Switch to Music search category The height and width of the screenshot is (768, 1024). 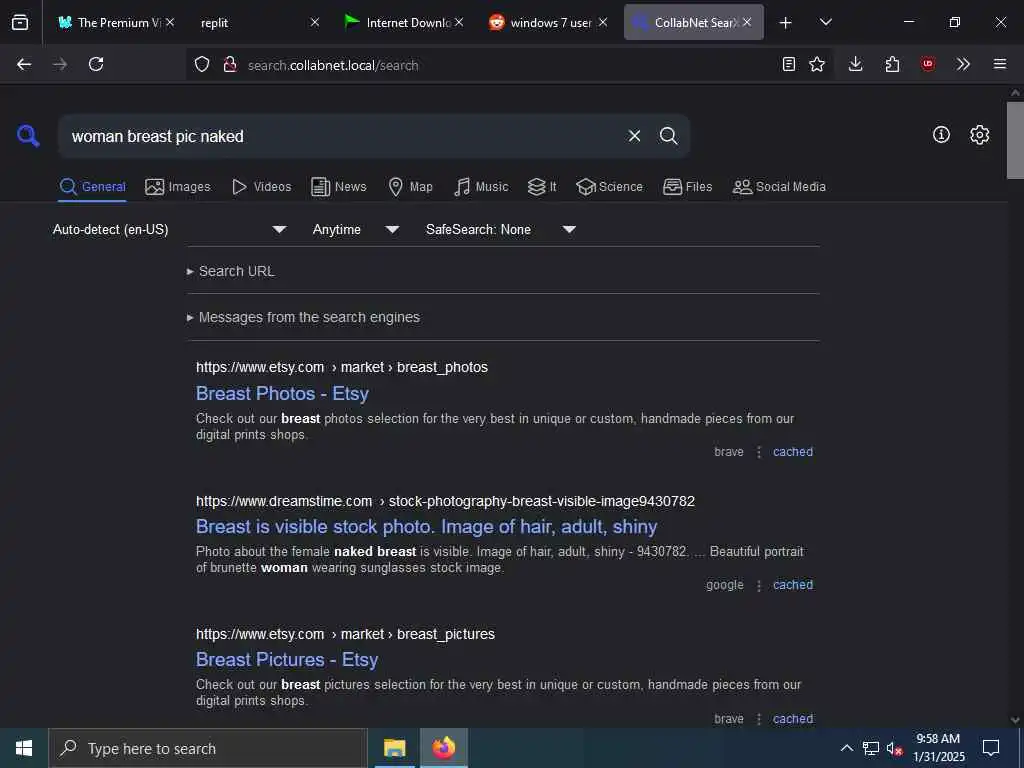click(481, 187)
